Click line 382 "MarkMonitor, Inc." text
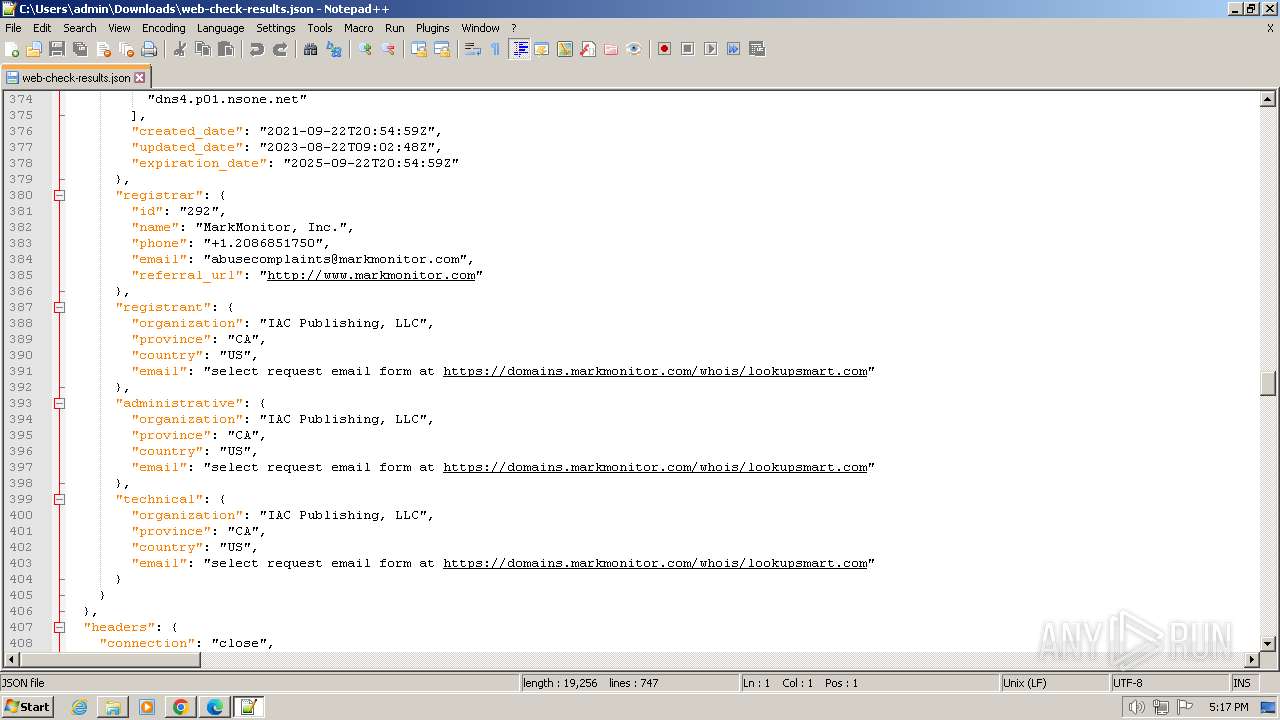The image size is (1280, 720). (274, 227)
